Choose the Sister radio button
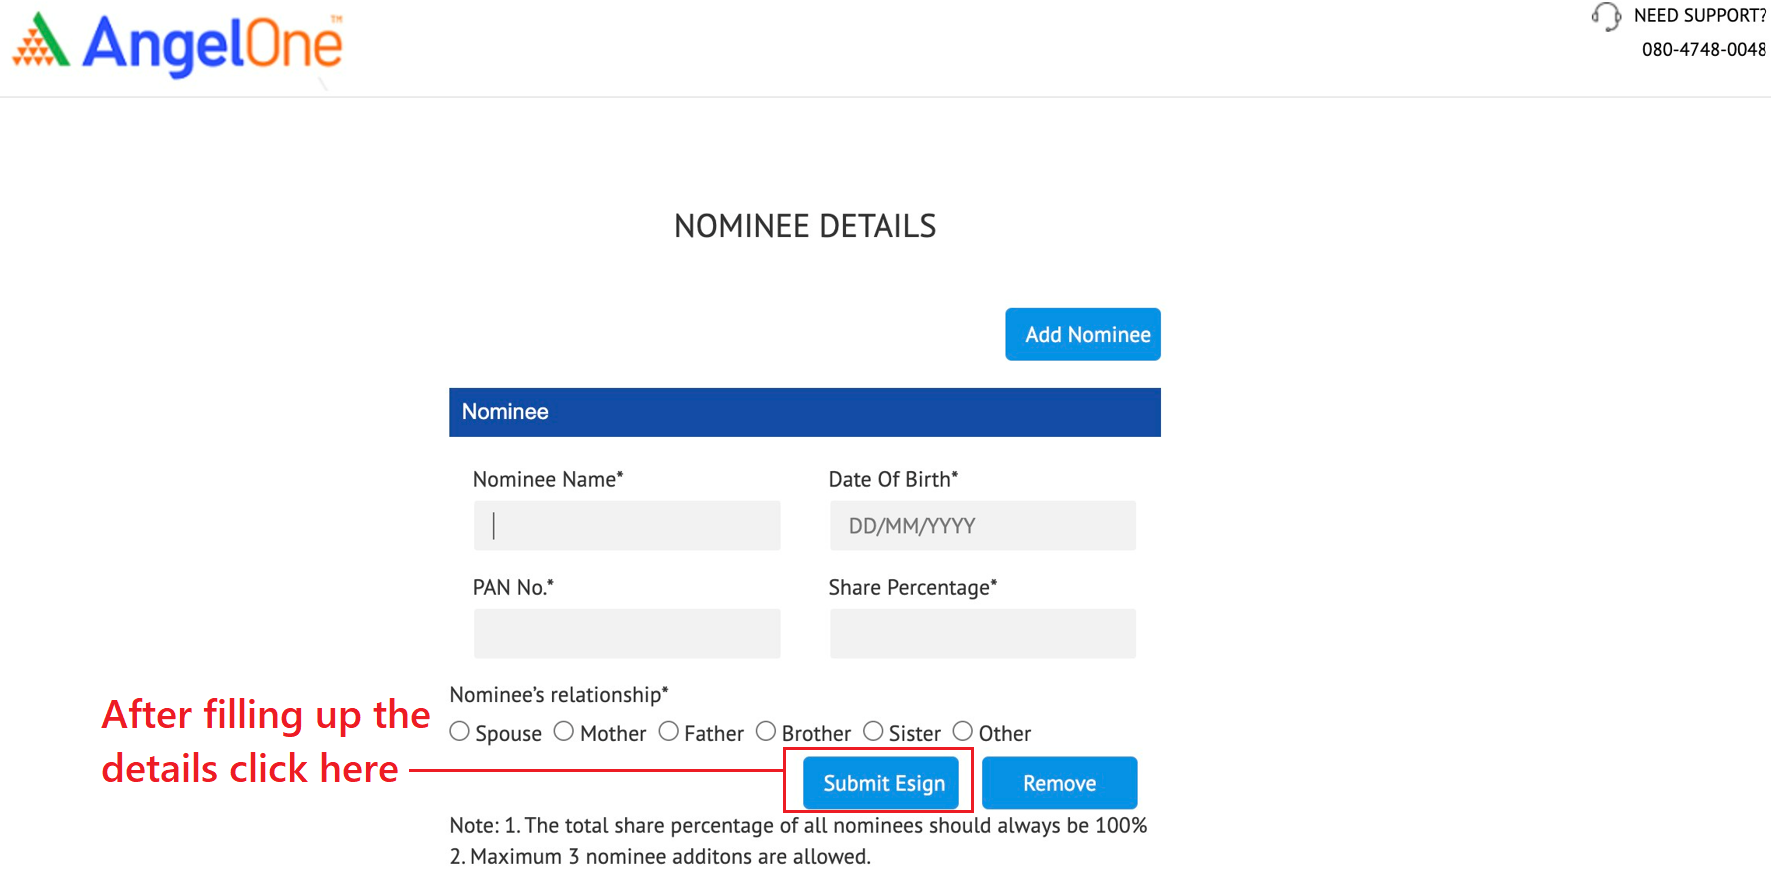The image size is (1780, 880). pyautogui.click(x=873, y=732)
